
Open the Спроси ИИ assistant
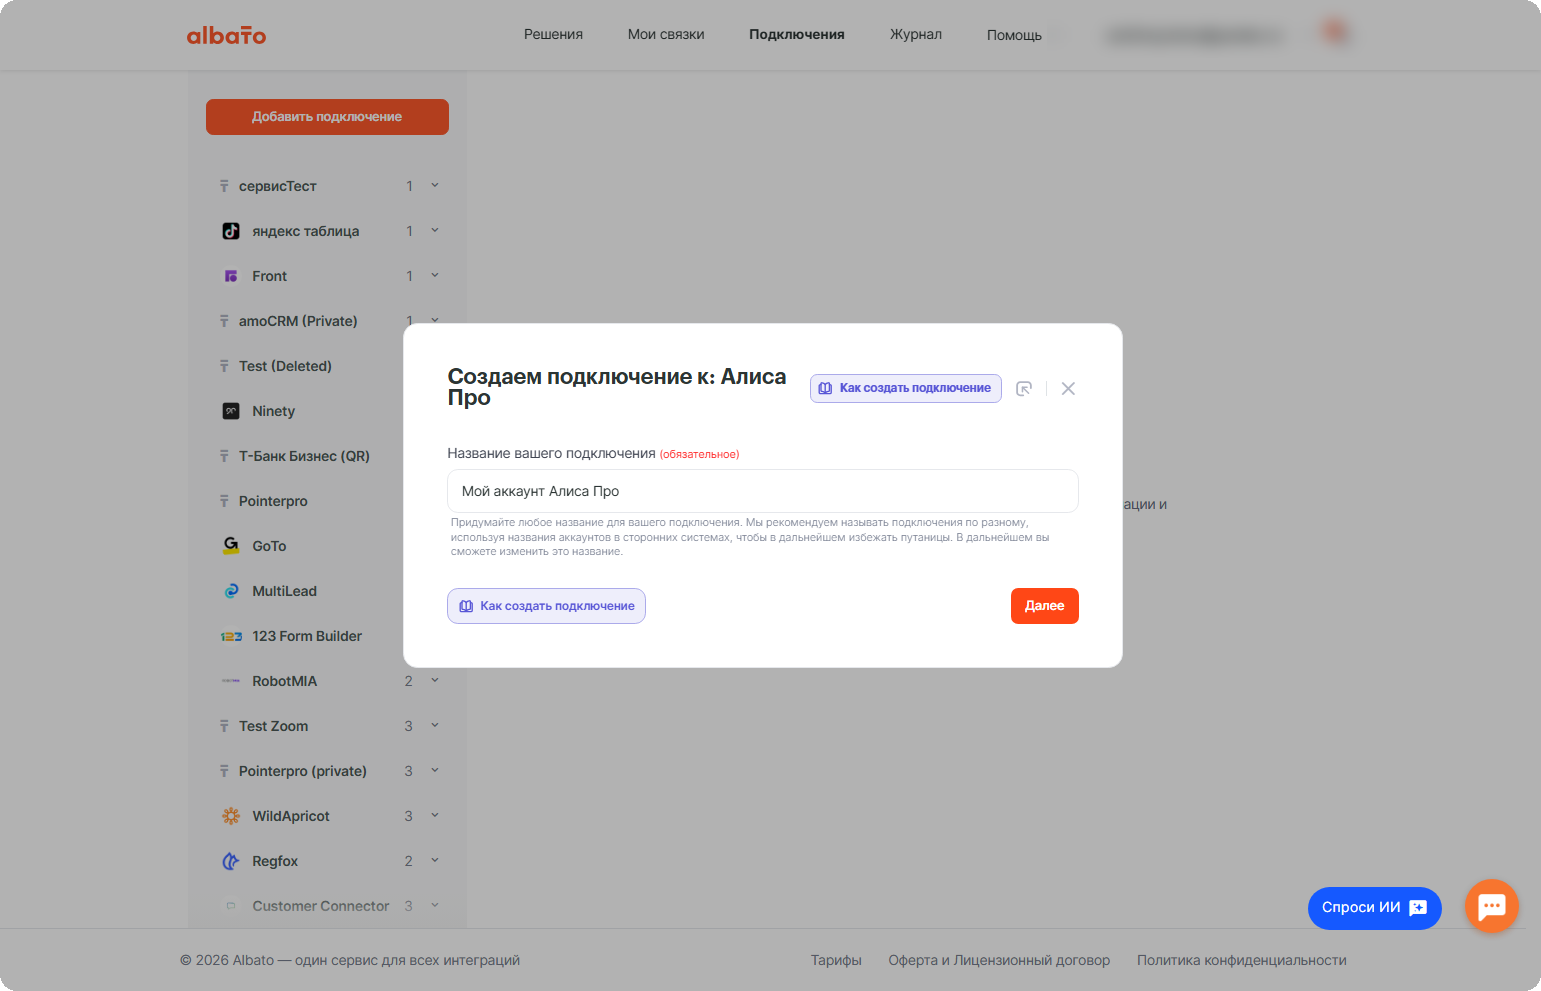(x=1375, y=908)
